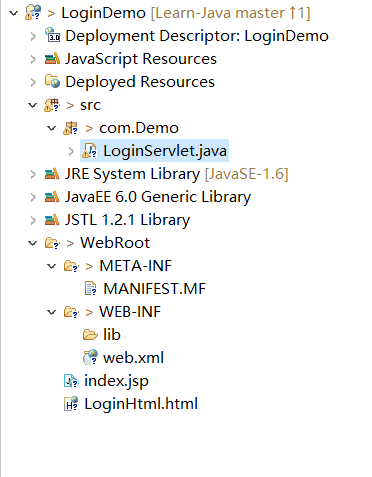
Task: Select Deployment Descriptor: LoginDemo label
Action: [x=197, y=36]
